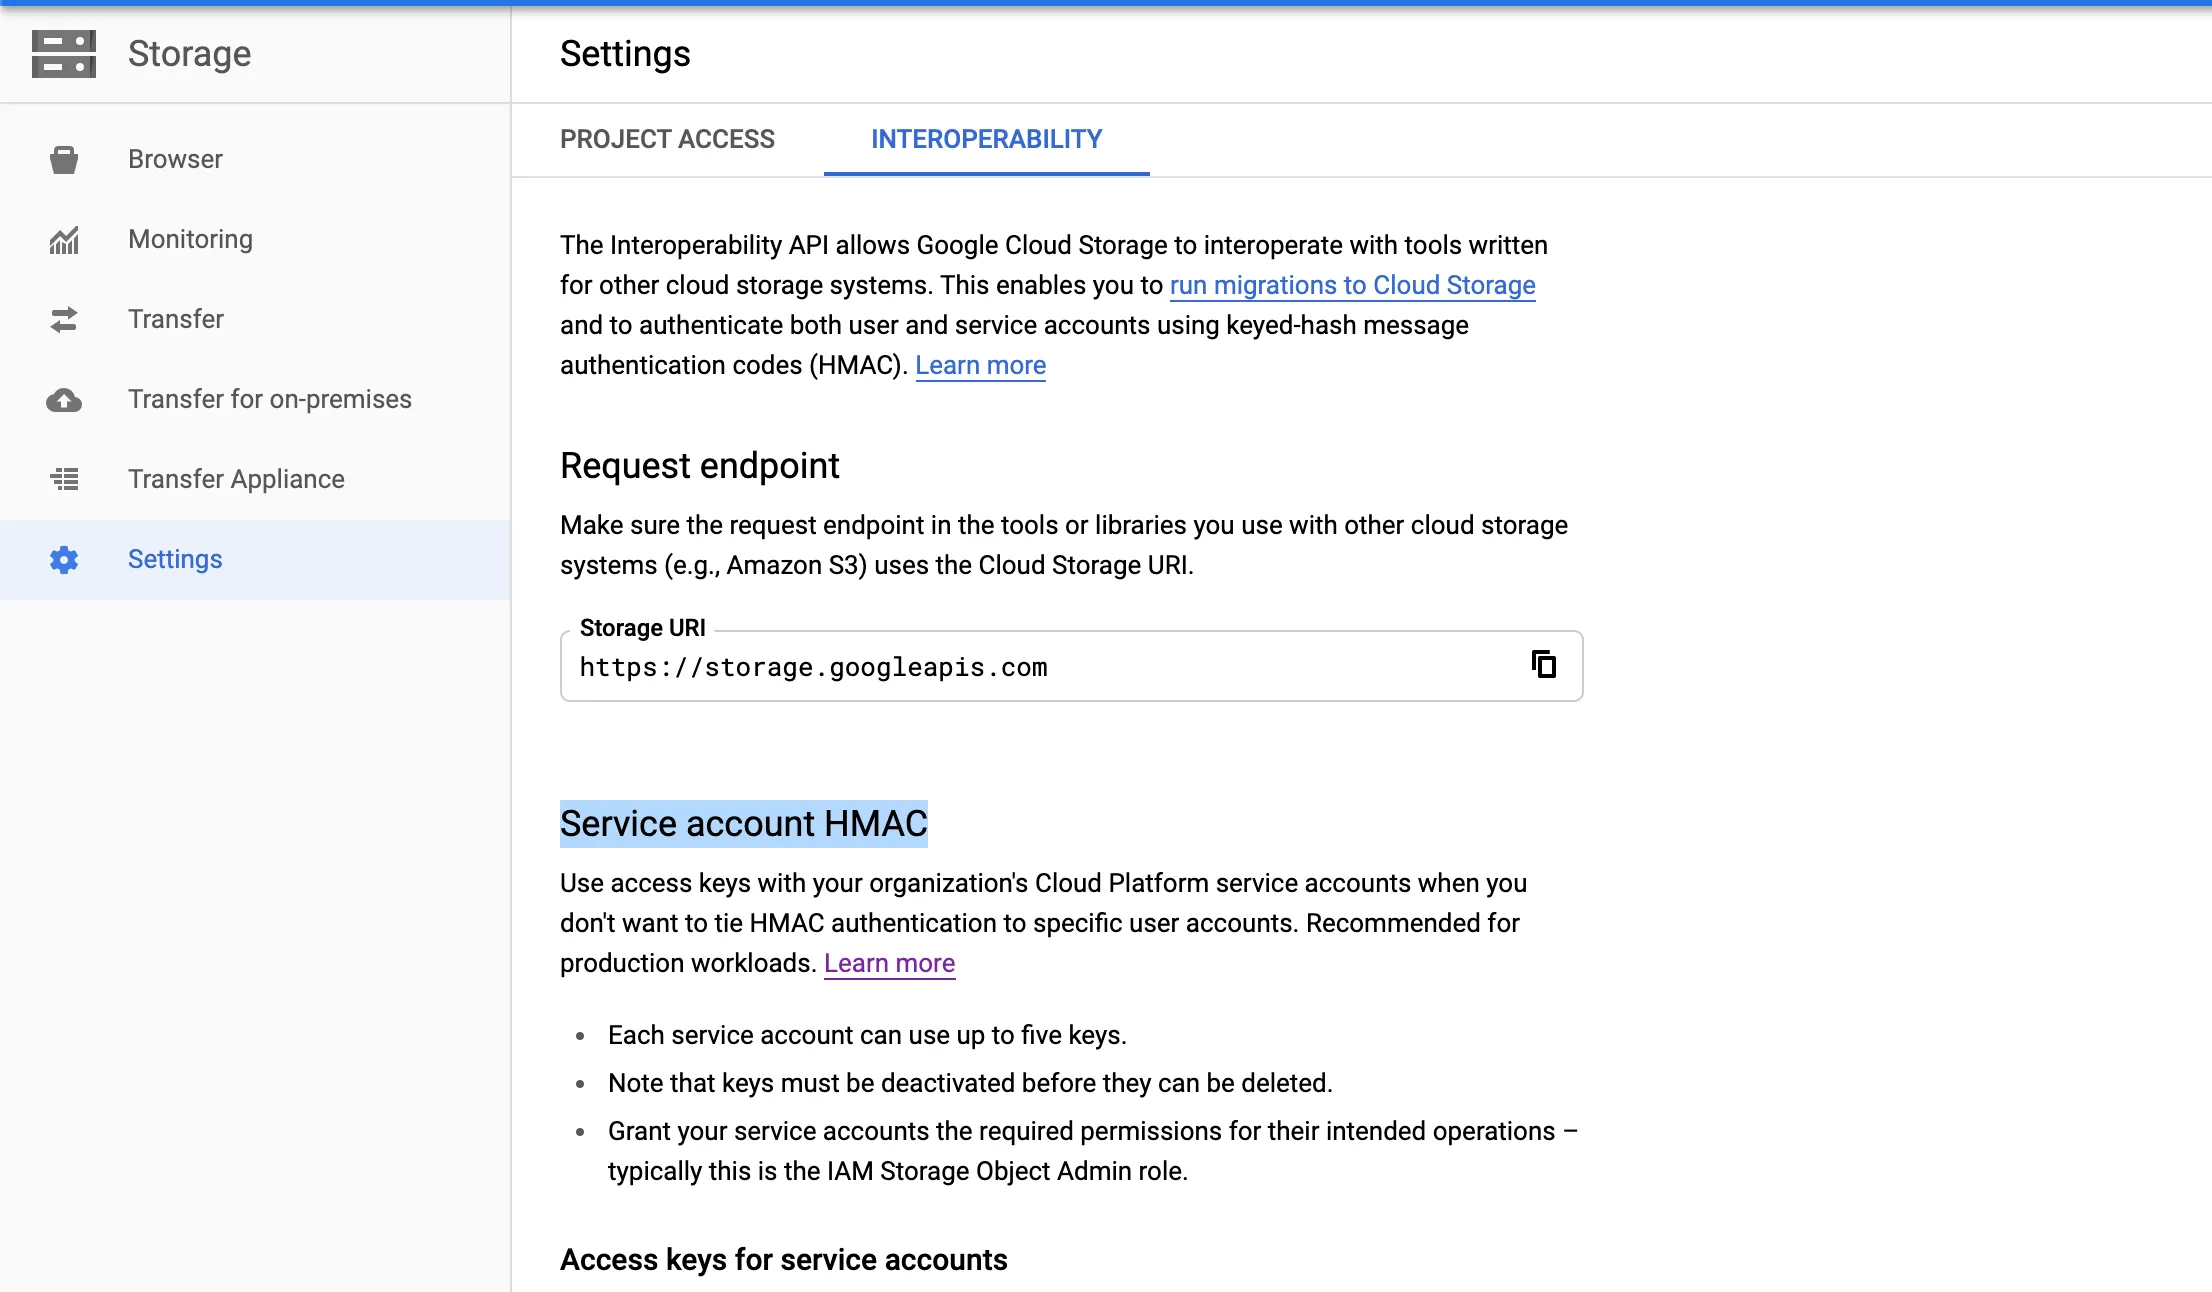Screen dimensions: 2212x1292
Task: Click the cloud upload on-premises icon
Action: coord(64,400)
